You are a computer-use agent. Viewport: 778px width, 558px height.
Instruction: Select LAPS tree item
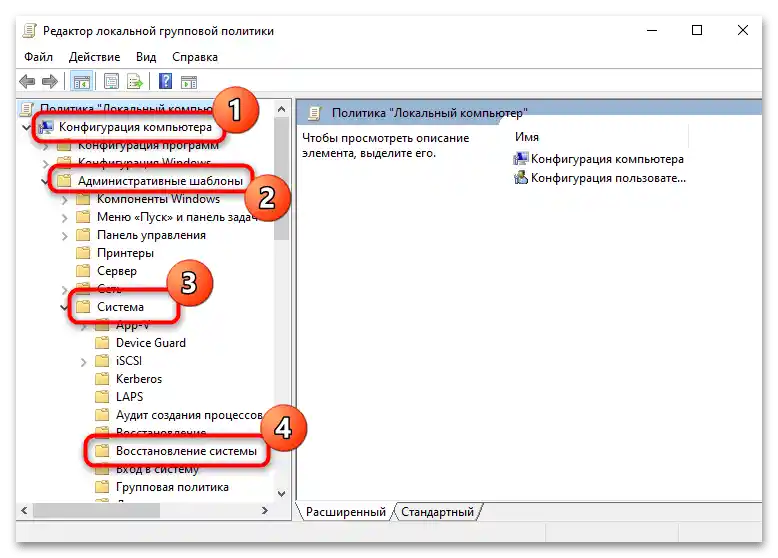[130, 397]
